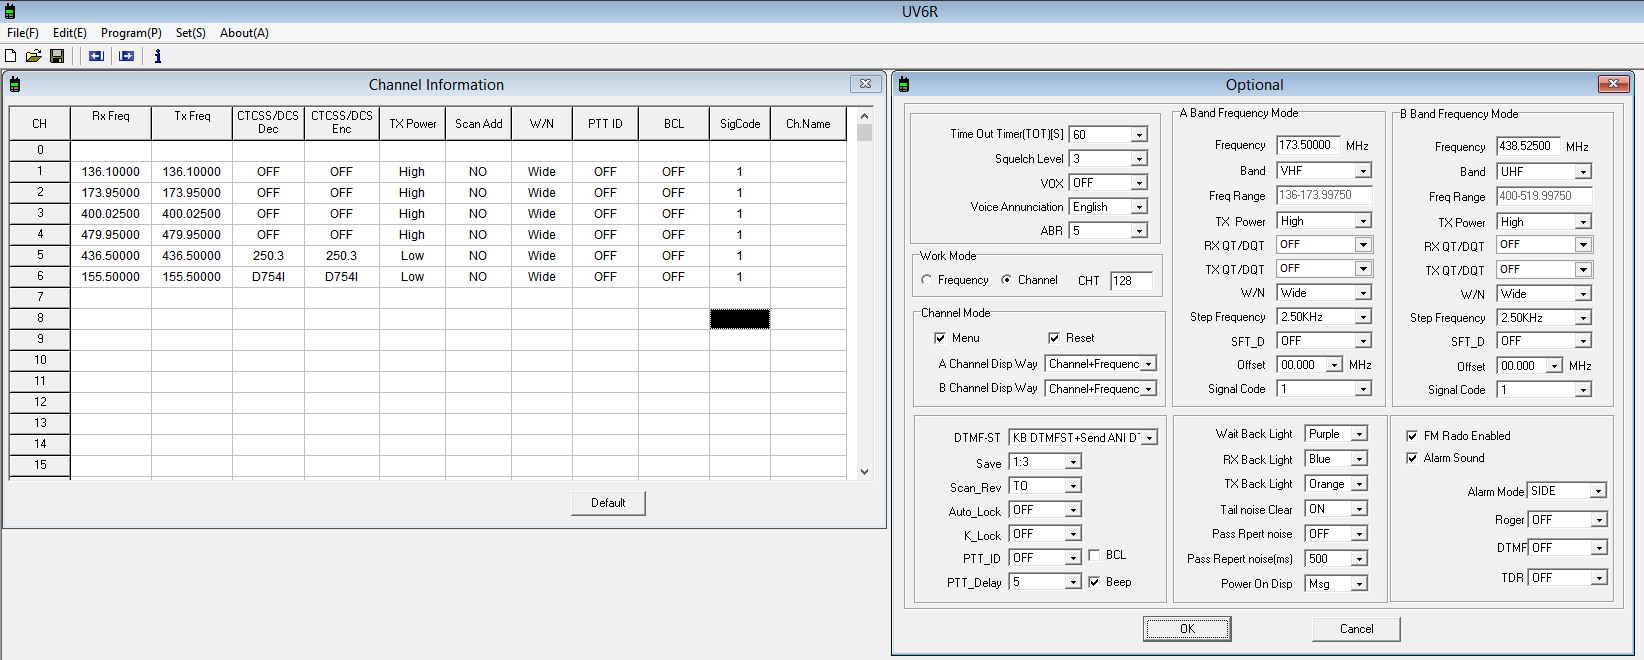The height and width of the screenshot is (660, 1644).
Task: Save the file with the floppy disk icon
Action: (x=57, y=56)
